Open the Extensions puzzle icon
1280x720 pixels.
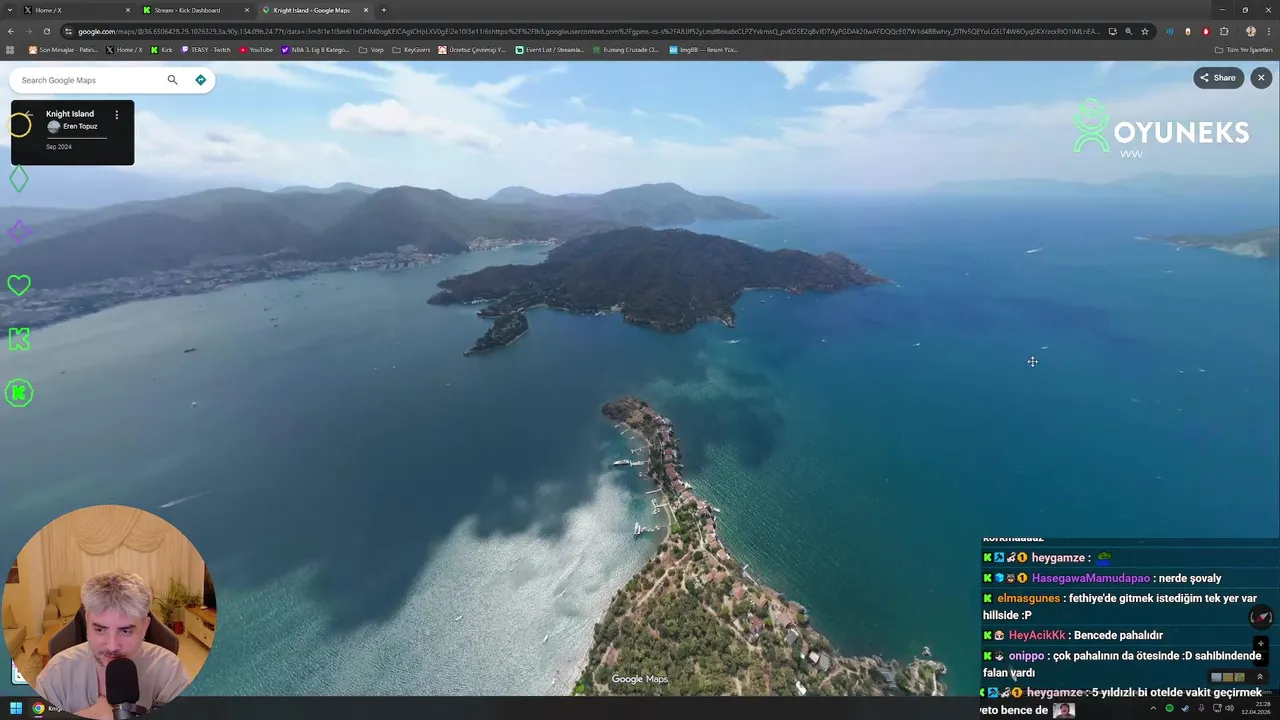[x=1224, y=31]
